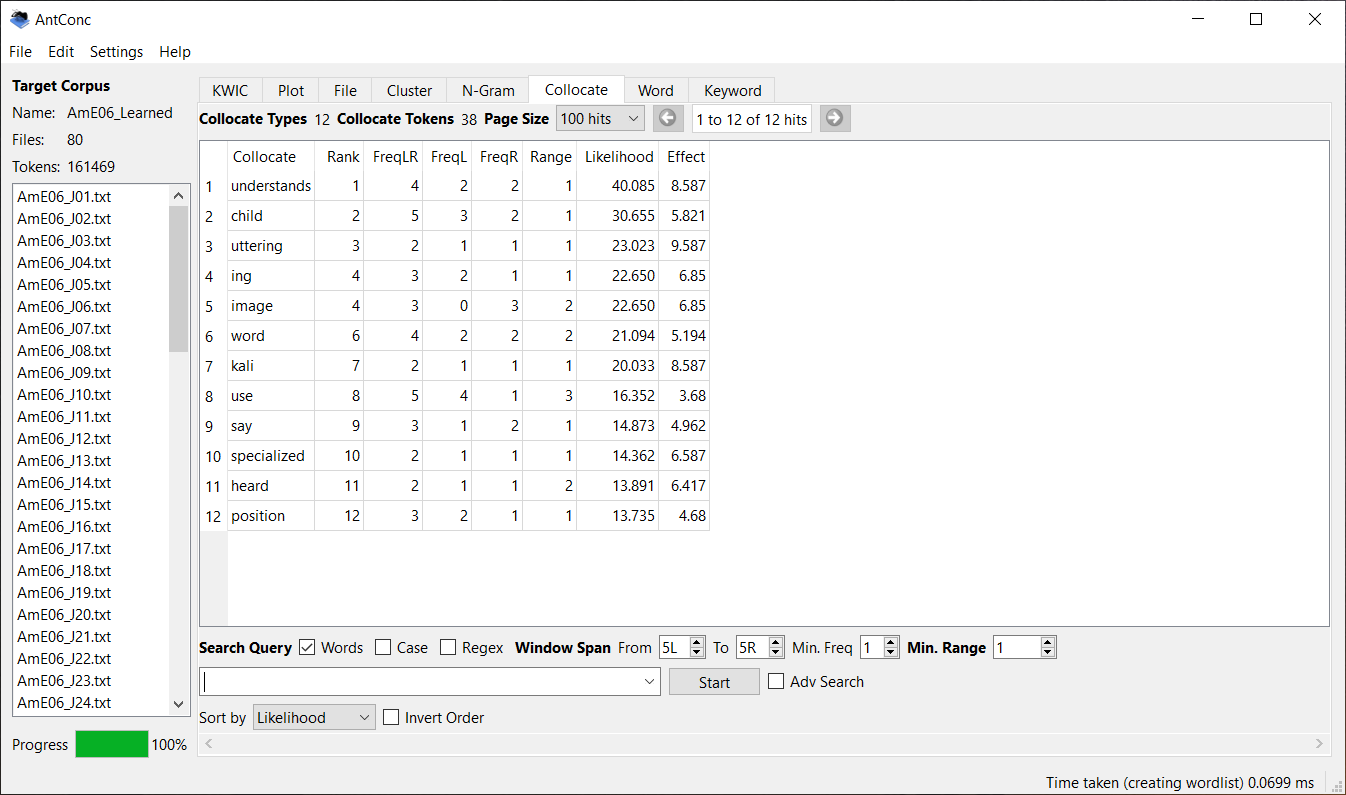
Task: Check the Invert Order option
Action: [x=391, y=718]
